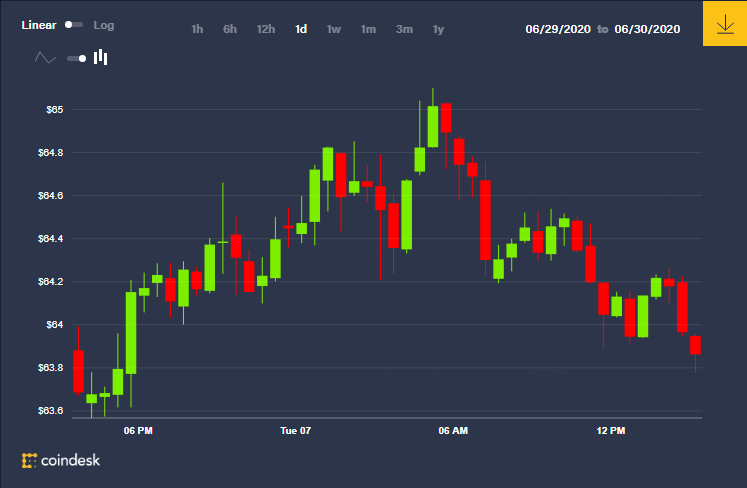The width and height of the screenshot is (747, 488).
Task: Switch to the 1m time range
Action: tap(368, 29)
